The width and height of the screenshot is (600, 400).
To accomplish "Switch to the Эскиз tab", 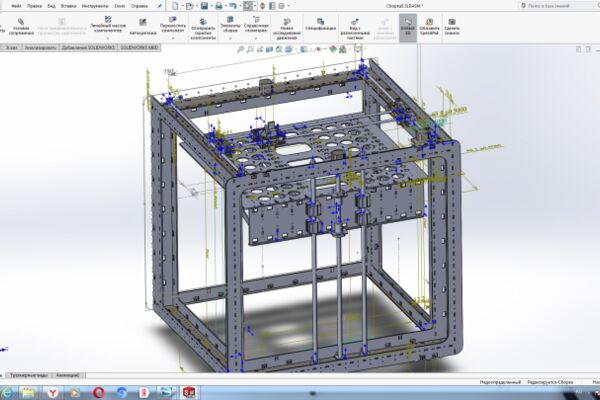I will (x=11, y=48).
